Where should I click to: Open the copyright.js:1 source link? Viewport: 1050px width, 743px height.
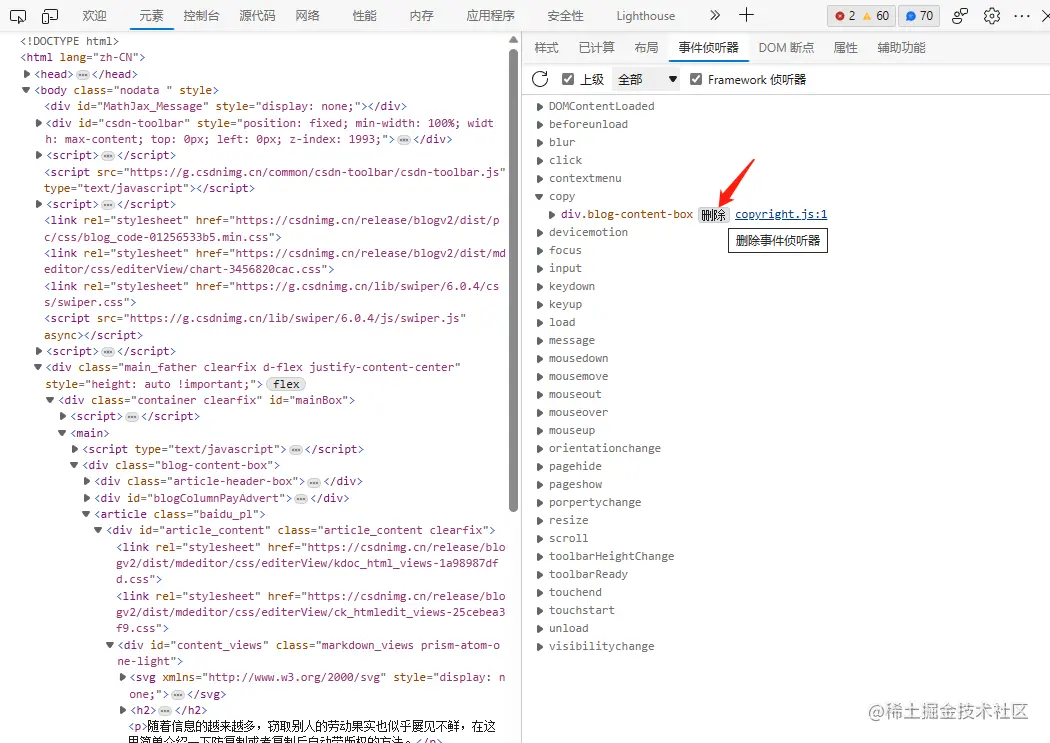[781, 214]
